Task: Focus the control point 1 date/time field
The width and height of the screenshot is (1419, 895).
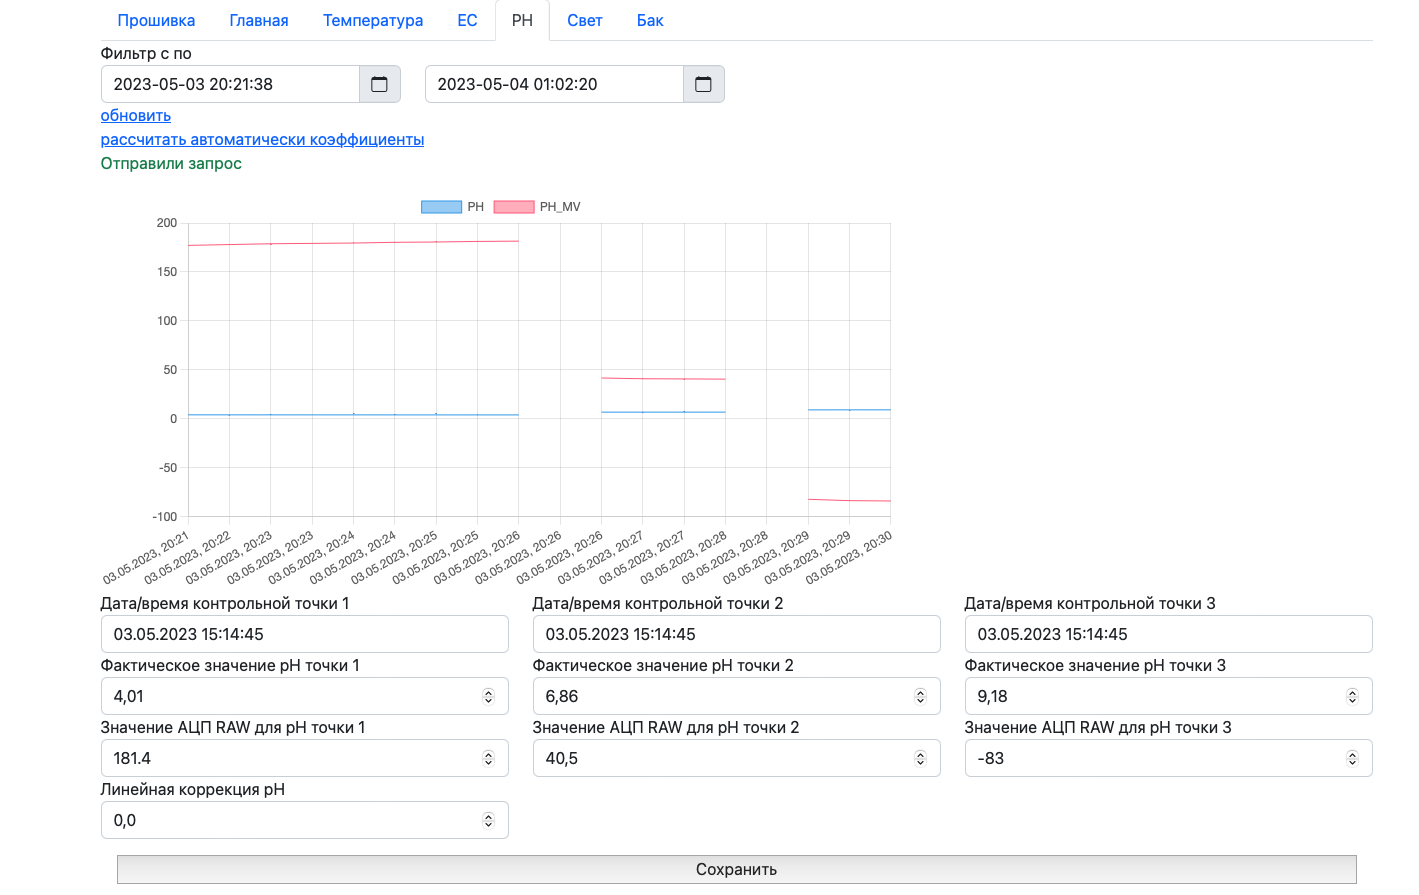Action: 304,634
